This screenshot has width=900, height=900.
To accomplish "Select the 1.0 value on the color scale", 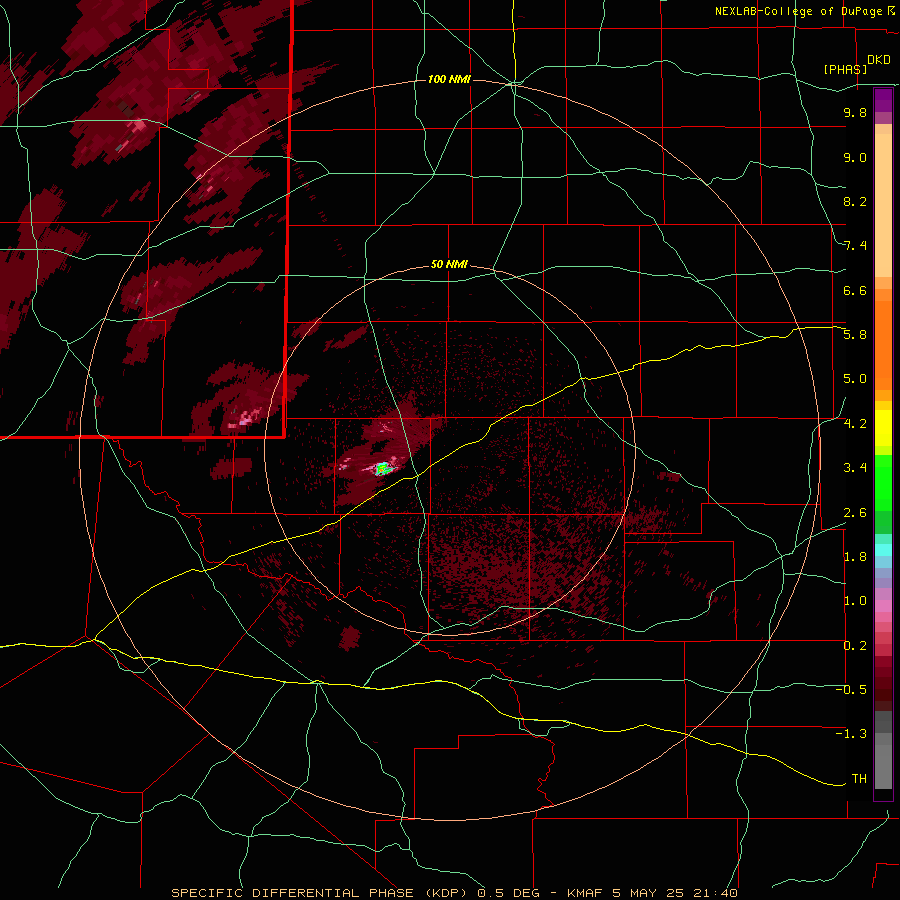I will pos(855,601).
